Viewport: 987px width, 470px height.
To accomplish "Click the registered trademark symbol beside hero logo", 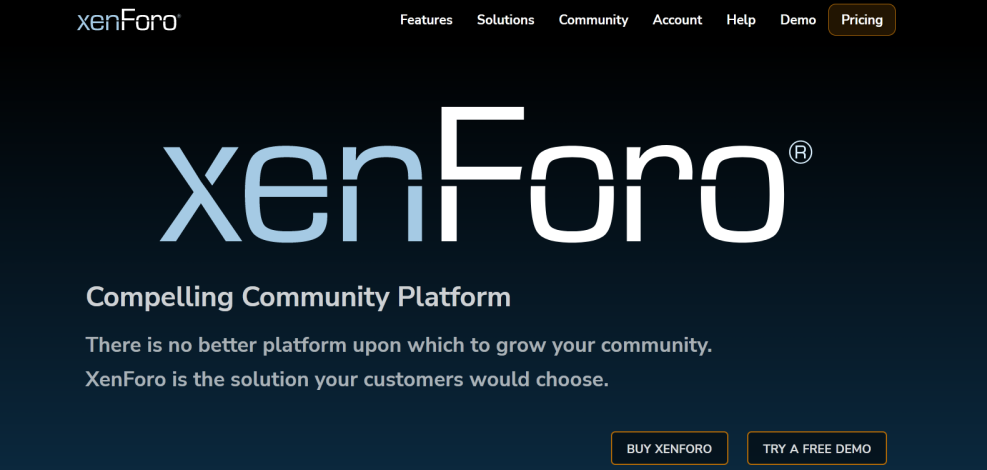I will (800, 152).
